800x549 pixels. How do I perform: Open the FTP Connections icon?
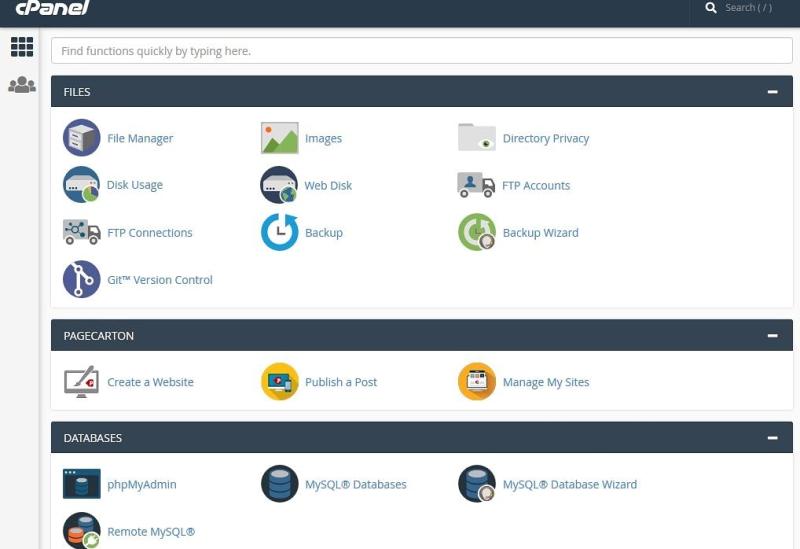click(x=82, y=232)
